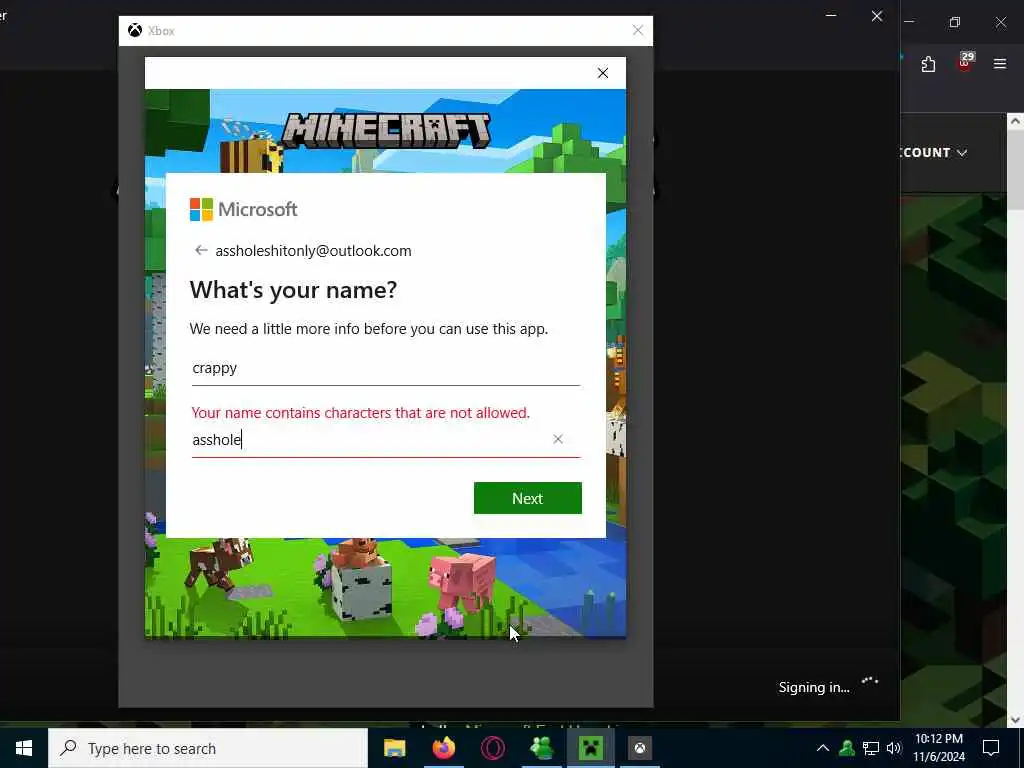Click the Microsoft logo in sign-in dialog
The height and width of the screenshot is (768, 1024).
243,210
